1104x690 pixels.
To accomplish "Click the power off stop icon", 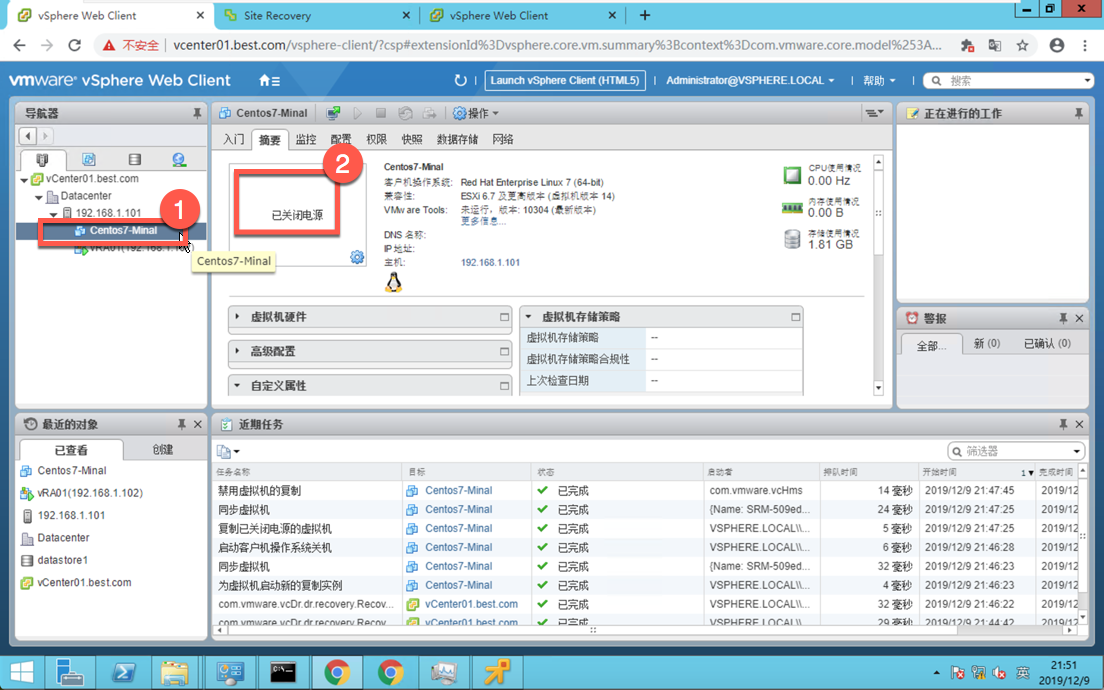I will 381,113.
